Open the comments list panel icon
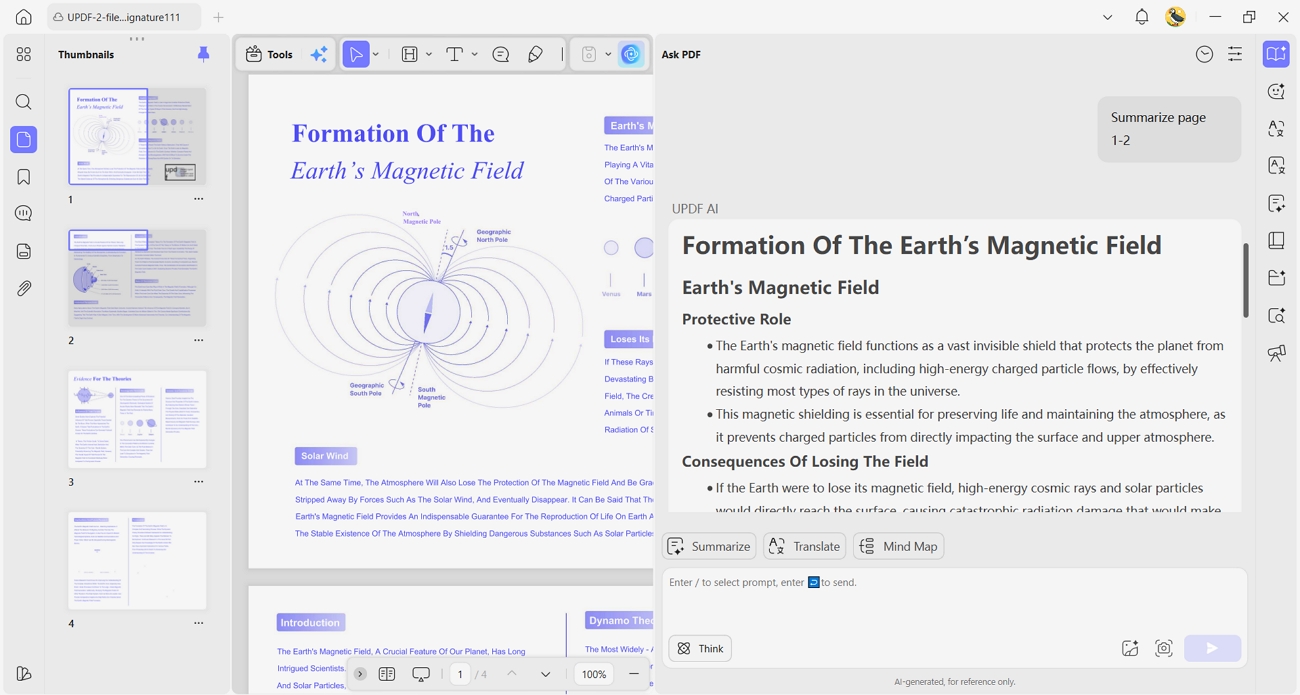Viewport: 1300px width, 695px height. pos(24,214)
